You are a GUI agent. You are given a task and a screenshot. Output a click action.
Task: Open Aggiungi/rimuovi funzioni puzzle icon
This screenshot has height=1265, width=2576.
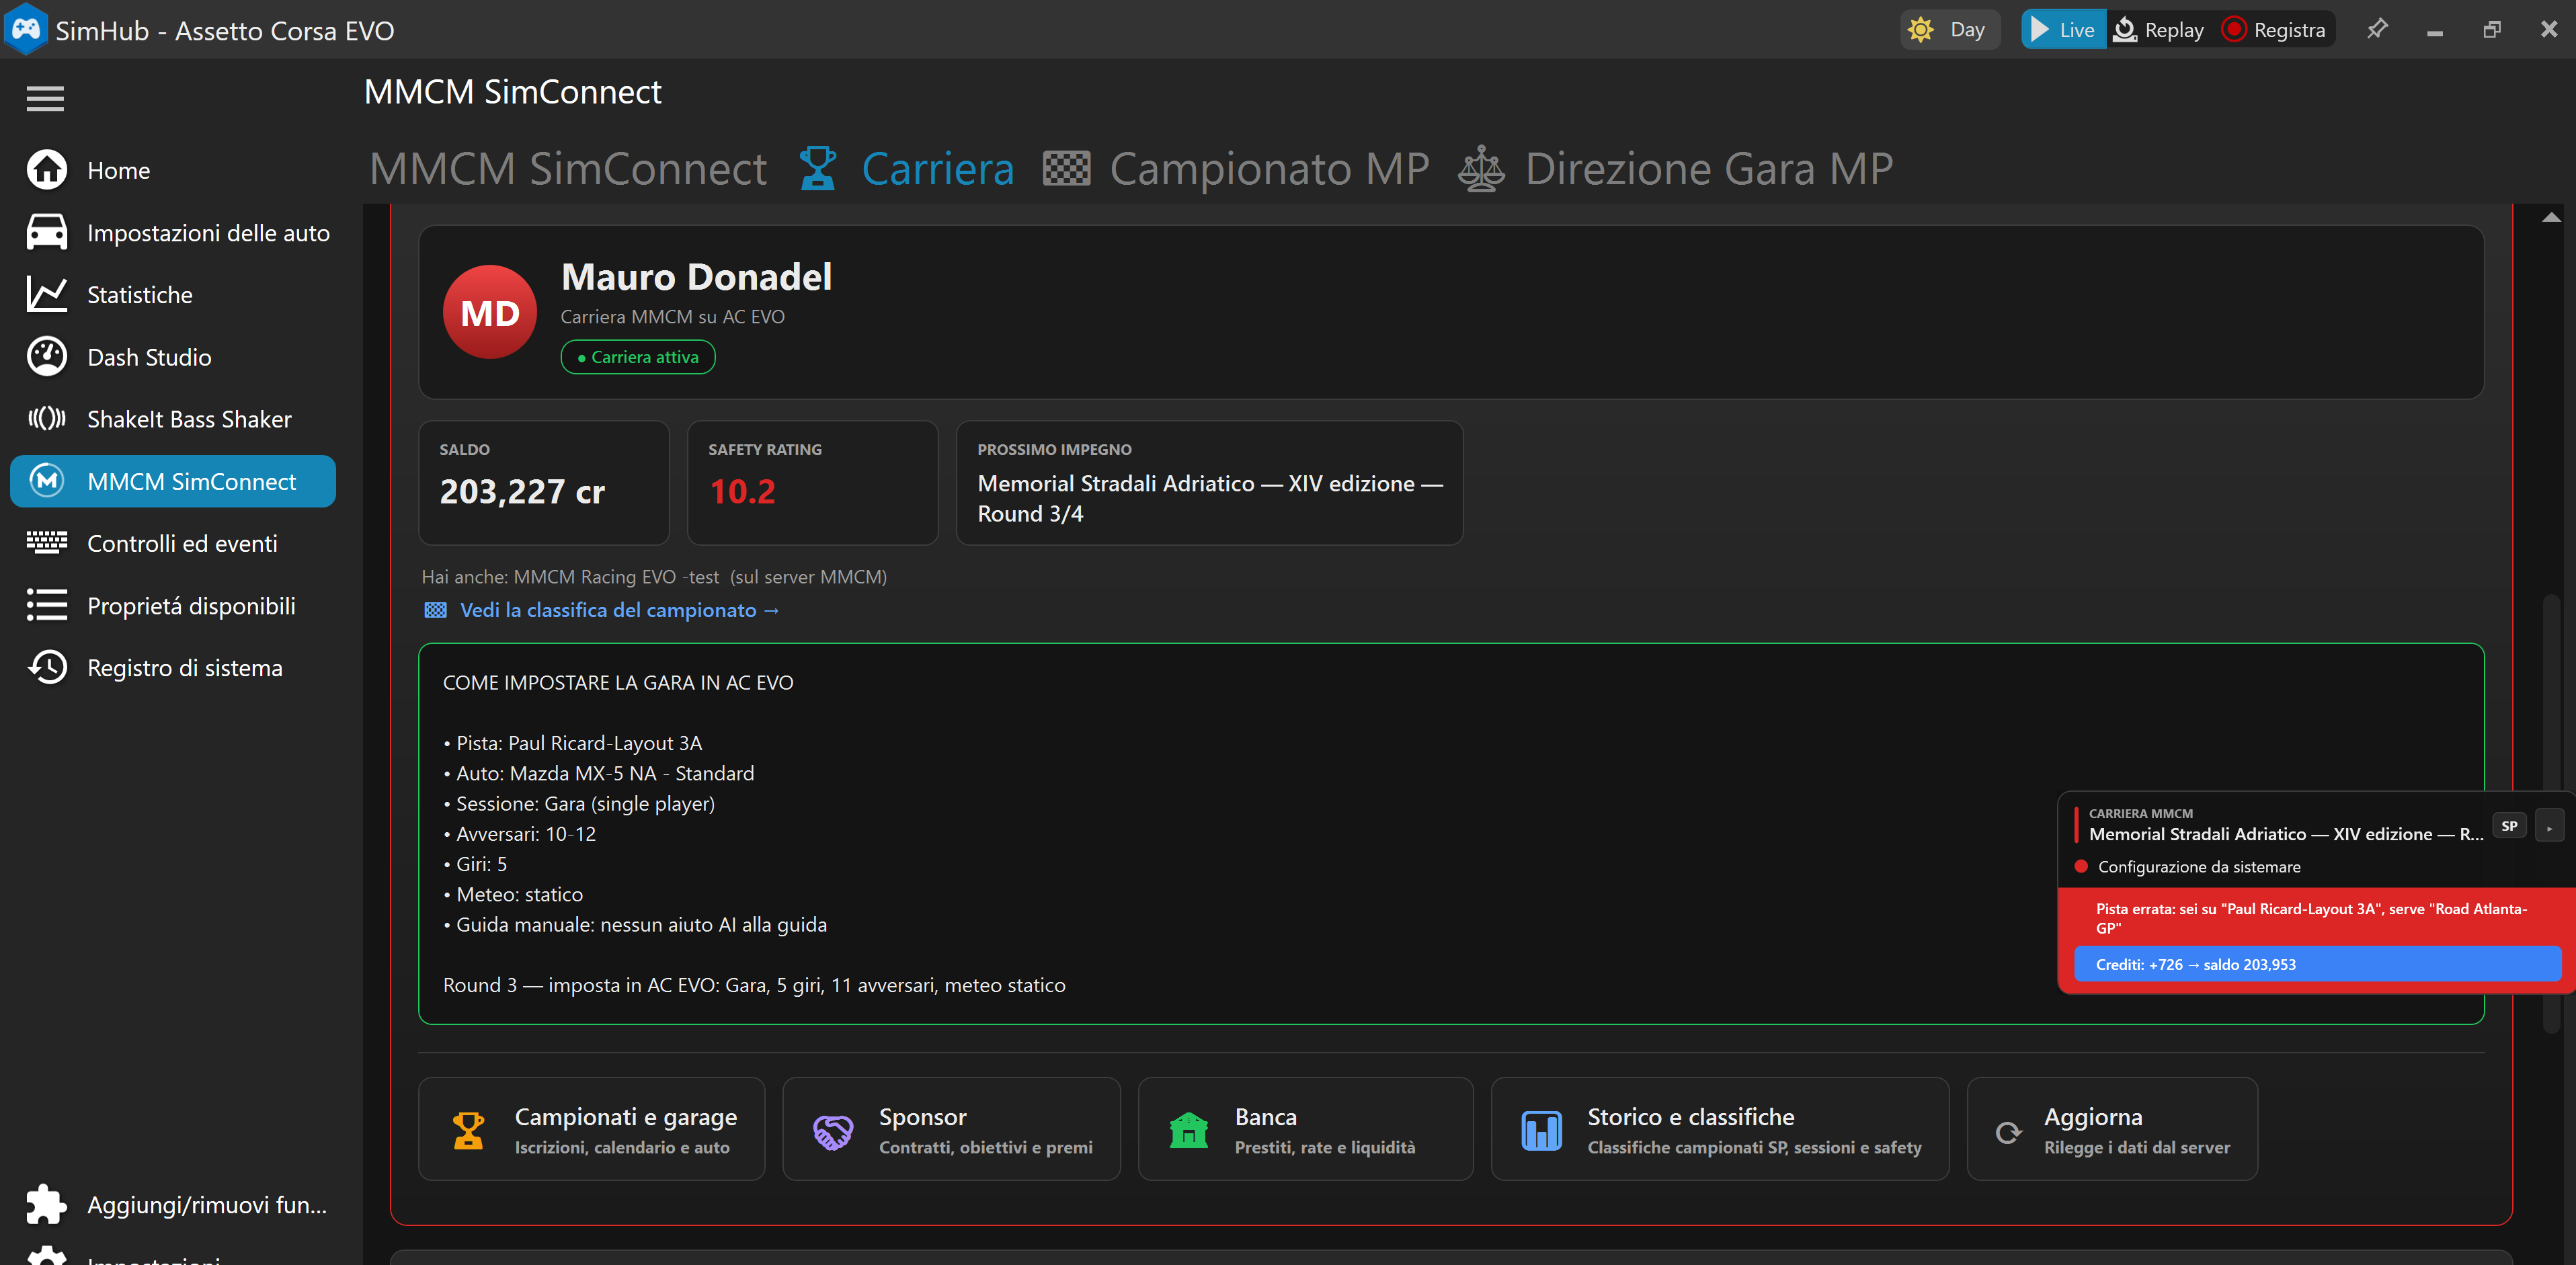[x=46, y=1204]
